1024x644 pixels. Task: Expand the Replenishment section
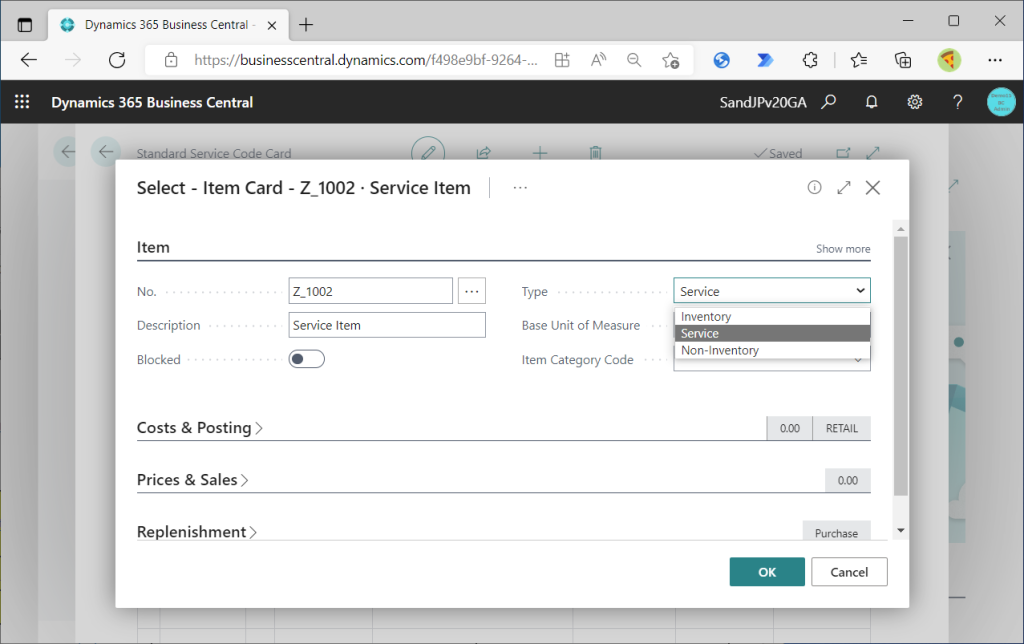(197, 532)
